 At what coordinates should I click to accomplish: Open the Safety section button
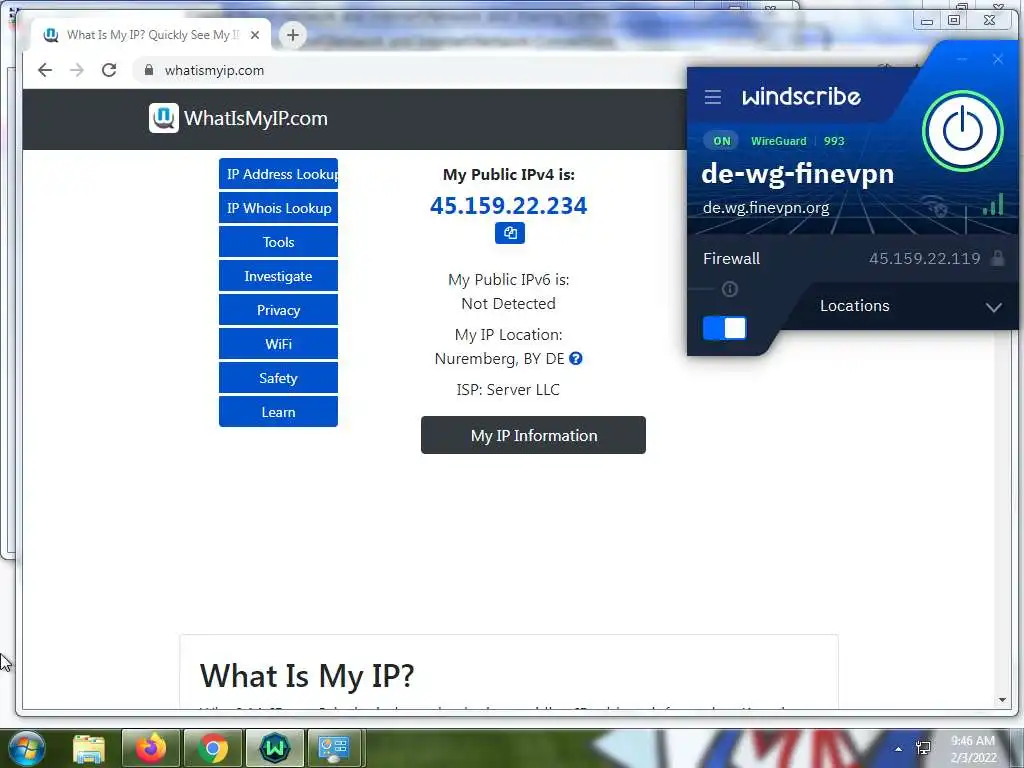tap(278, 378)
